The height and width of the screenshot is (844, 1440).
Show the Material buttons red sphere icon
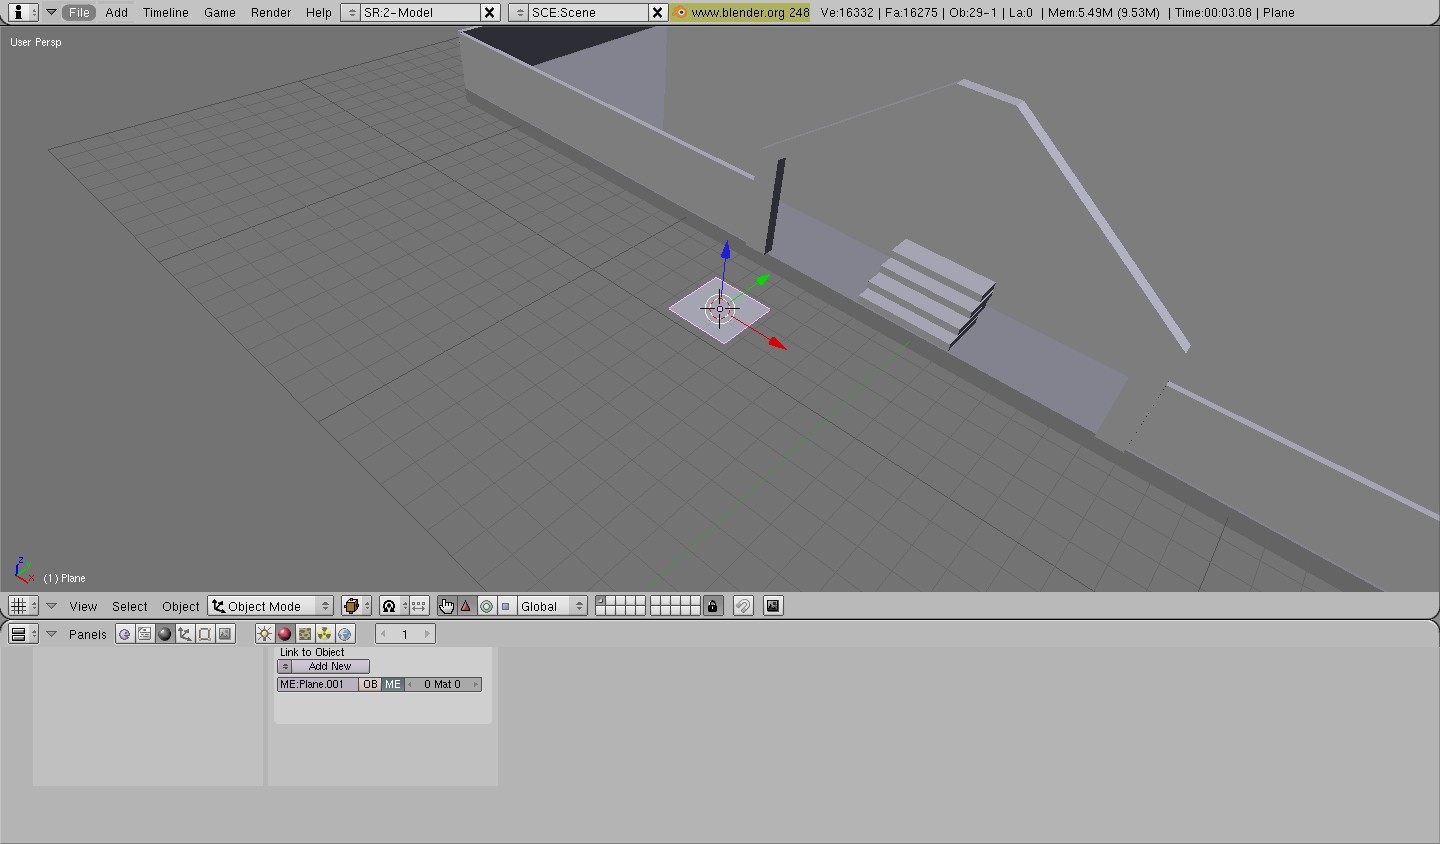[285, 634]
